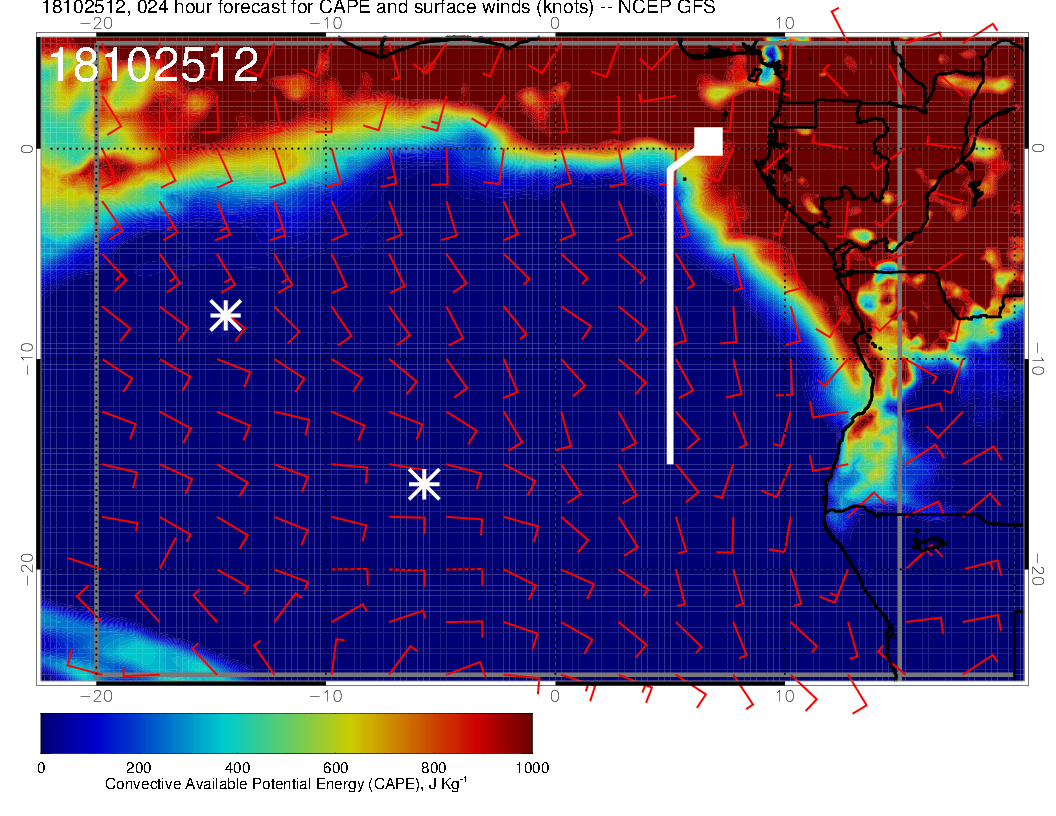
Task: Select the white asterisk marker near 8°S 14°W
Action: [x=226, y=315]
